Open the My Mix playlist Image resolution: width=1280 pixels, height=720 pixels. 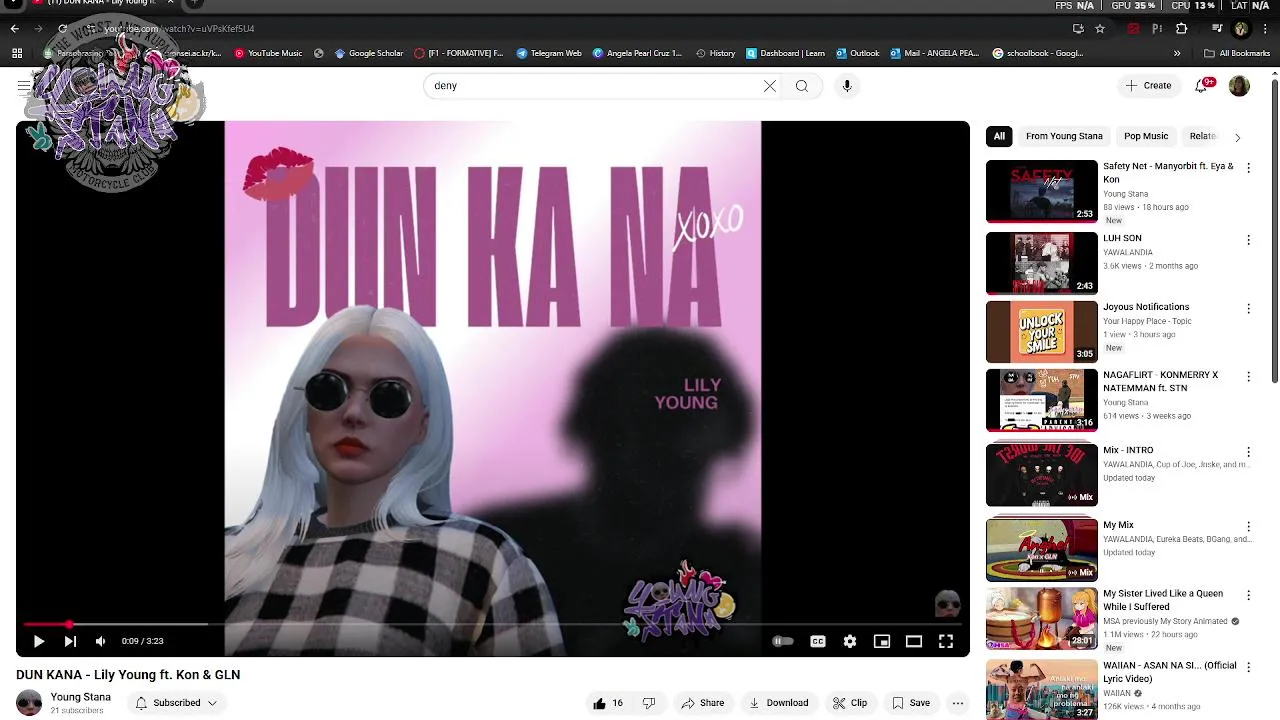[x=1042, y=550]
